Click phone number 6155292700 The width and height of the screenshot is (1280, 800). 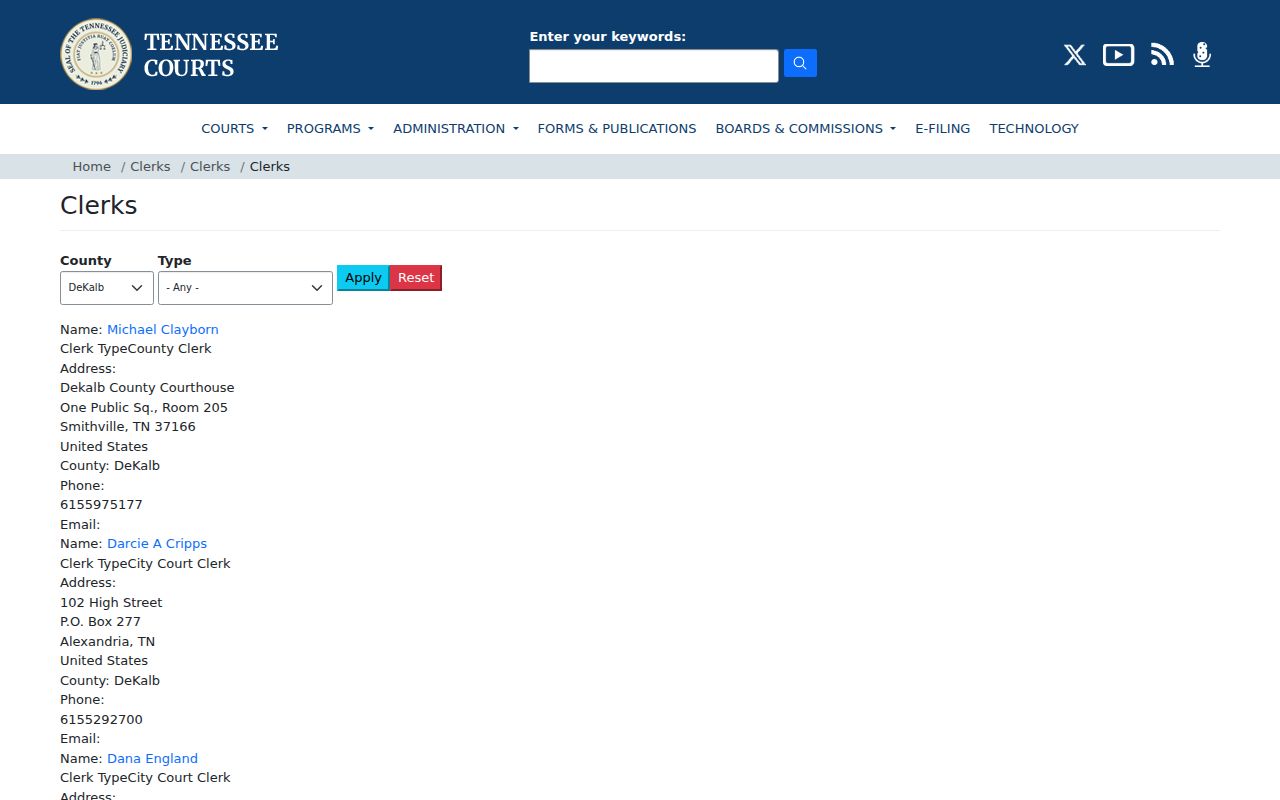point(101,719)
